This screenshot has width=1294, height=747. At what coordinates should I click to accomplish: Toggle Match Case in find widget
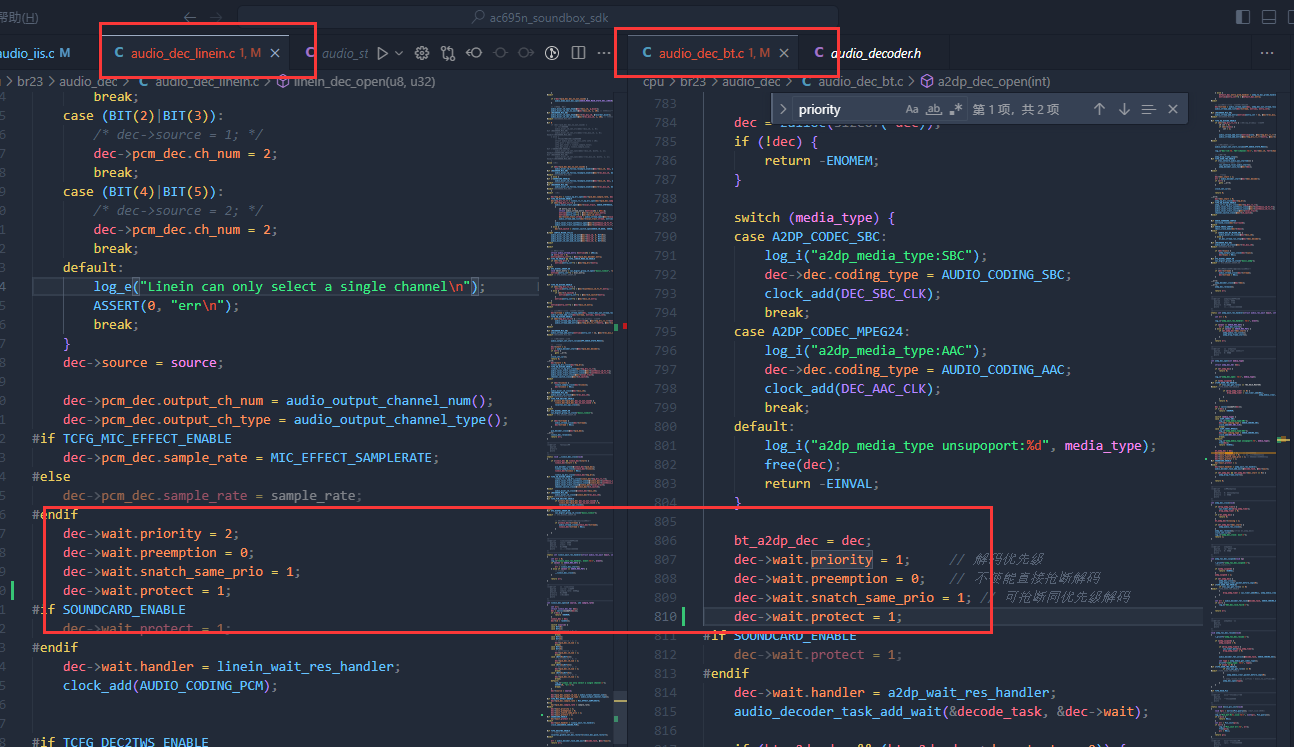(x=912, y=109)
